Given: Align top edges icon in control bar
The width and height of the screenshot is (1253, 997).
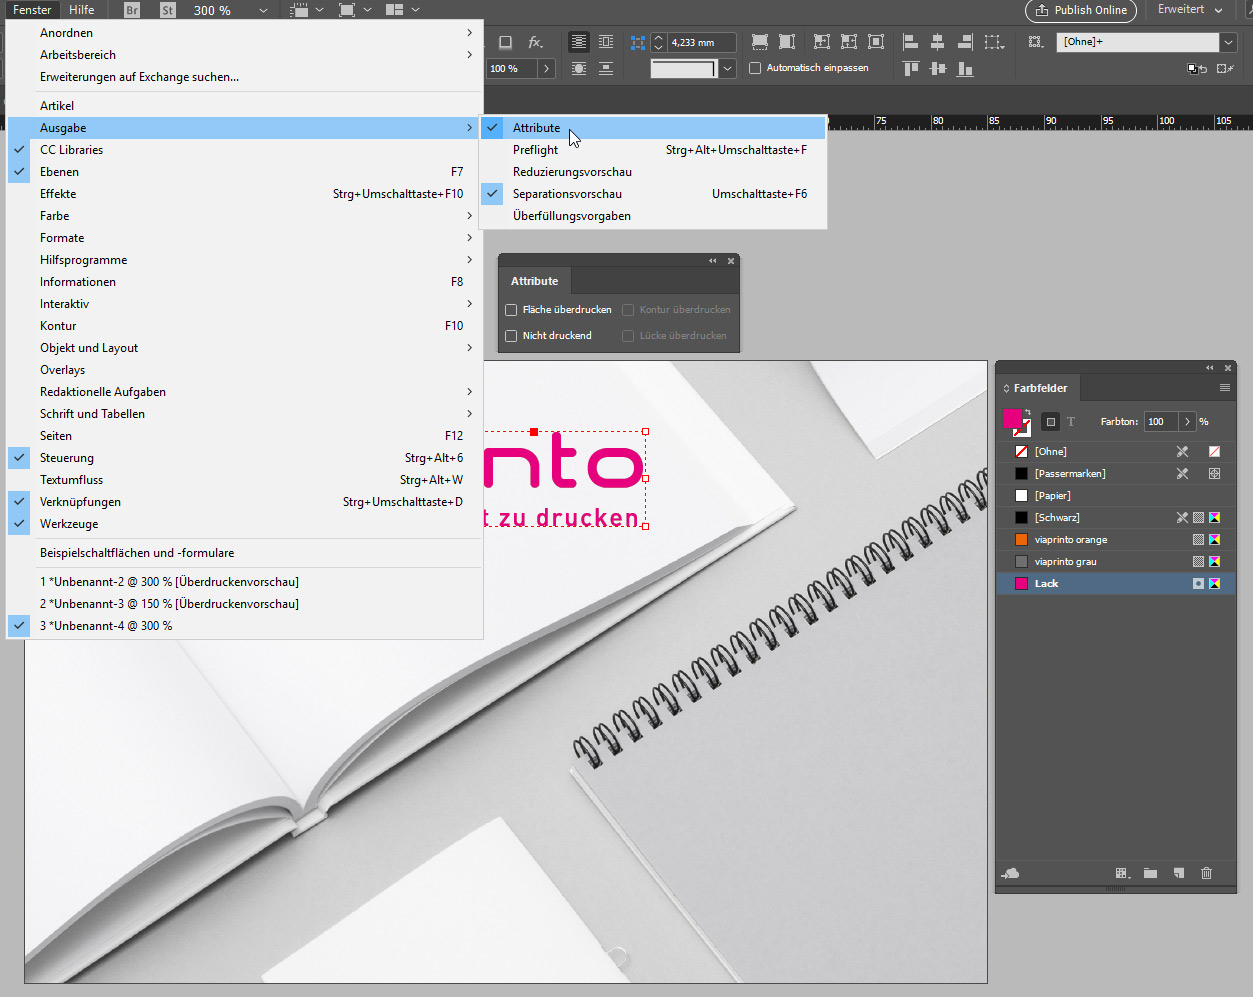Looking at the screenshot, I should click(910, 69).
